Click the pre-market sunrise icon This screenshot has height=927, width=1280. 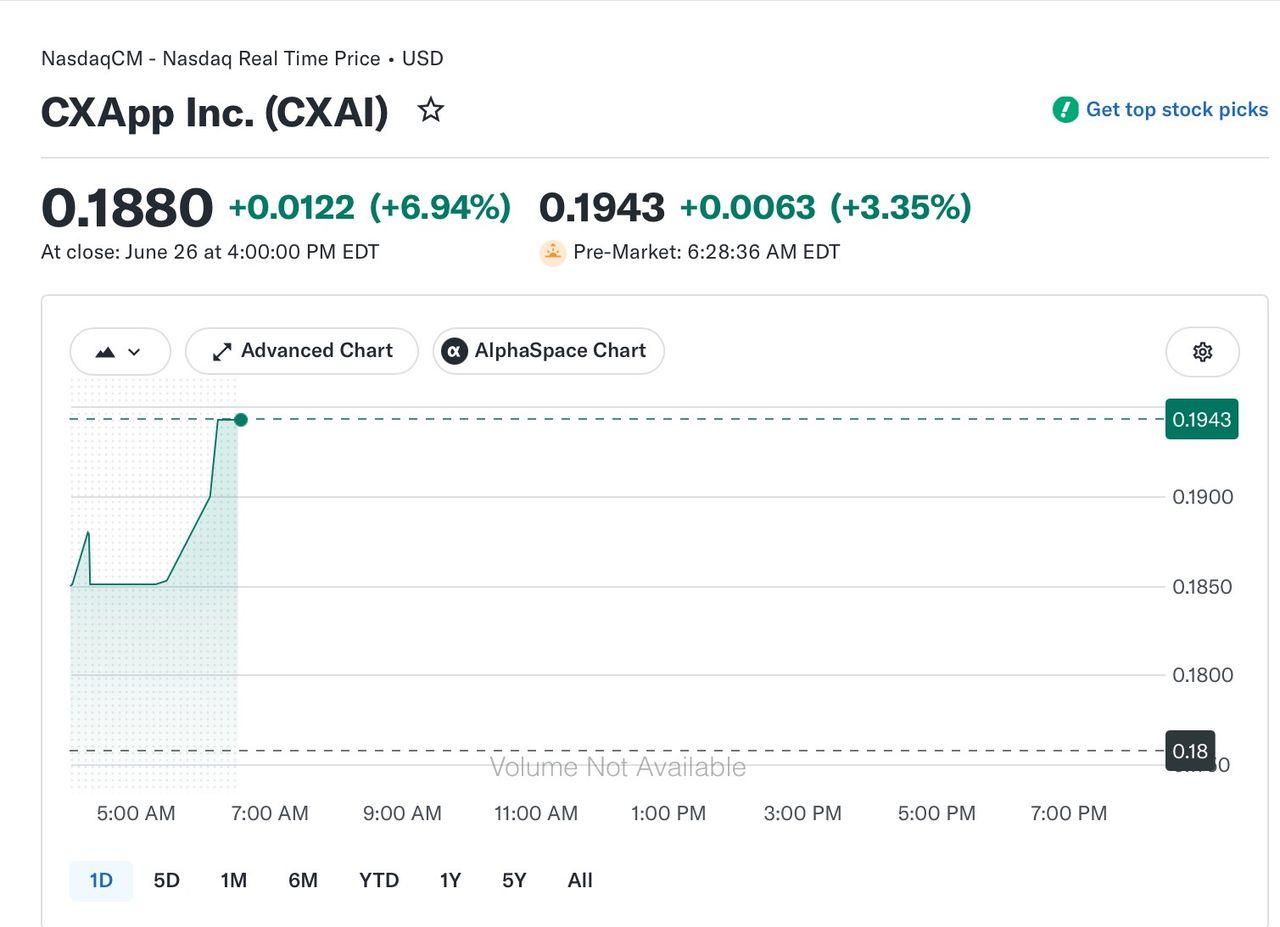pos(553,253)
